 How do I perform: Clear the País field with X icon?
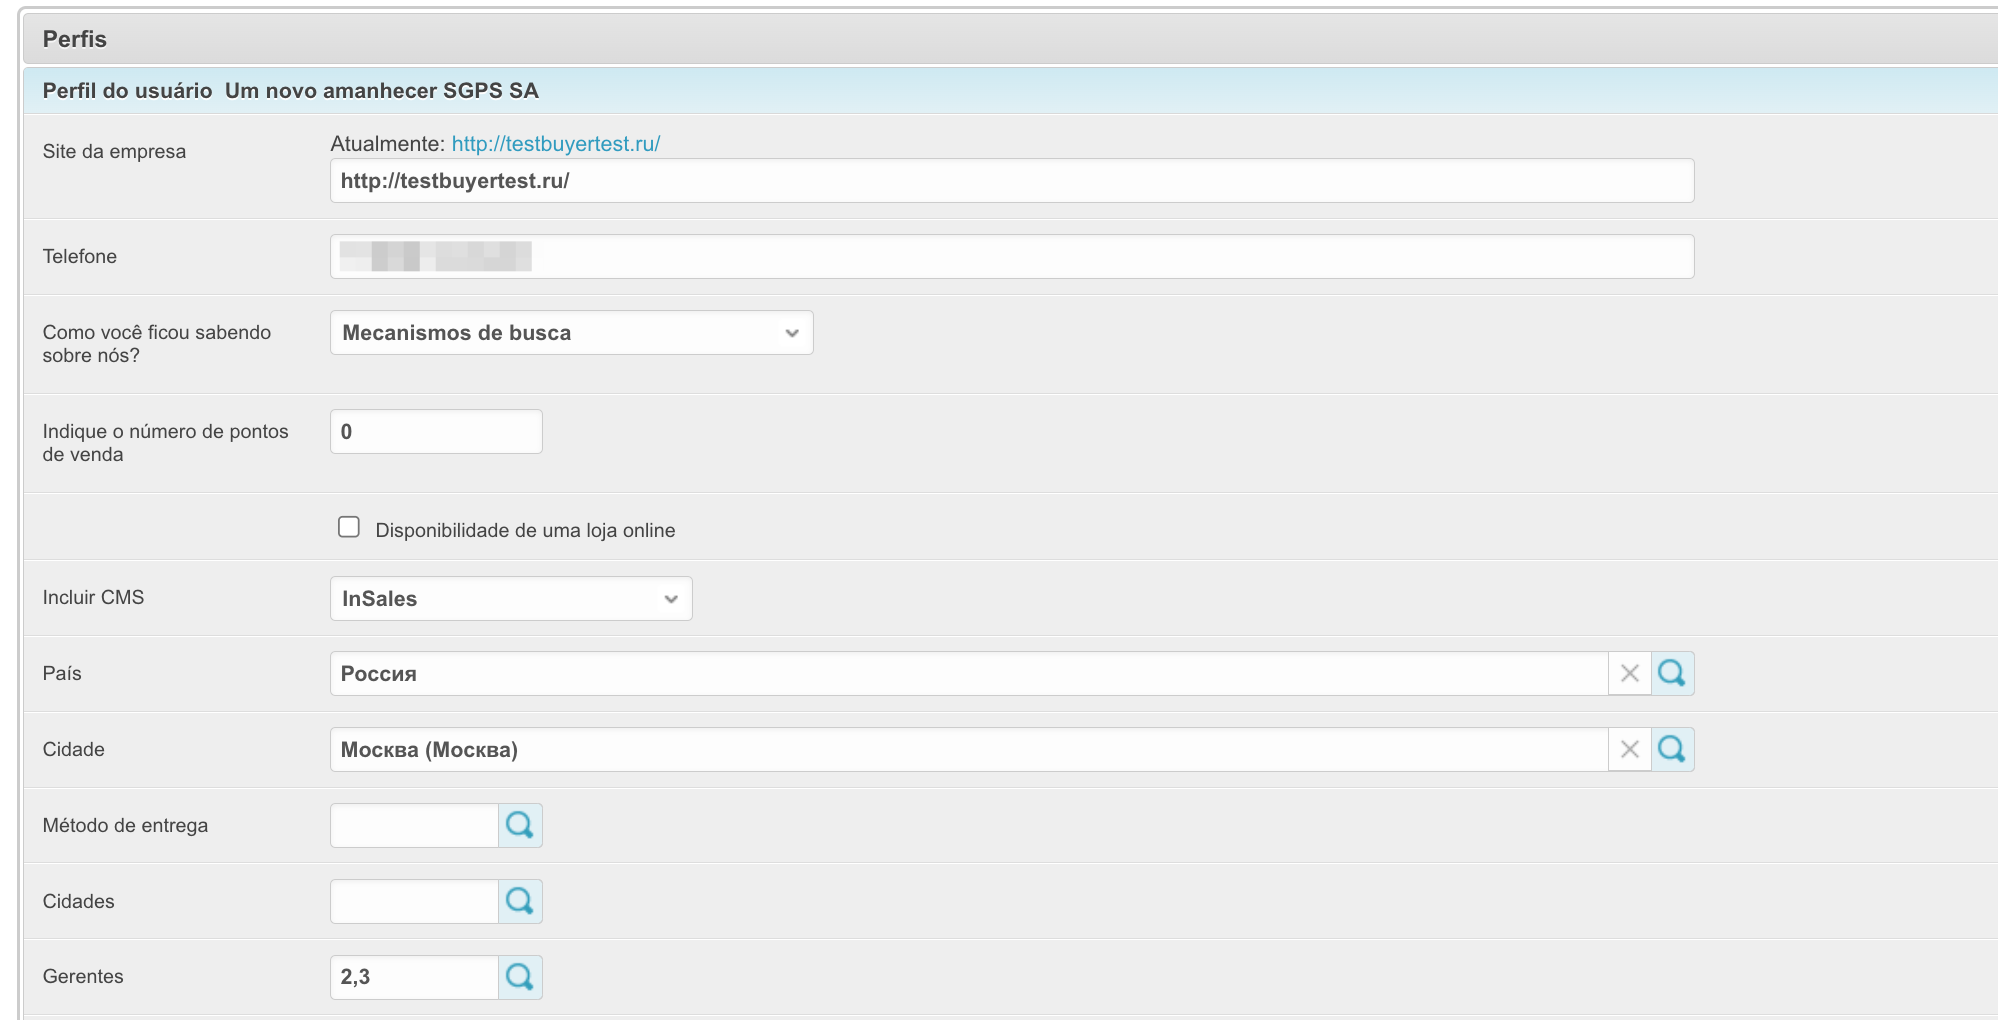1629,674
